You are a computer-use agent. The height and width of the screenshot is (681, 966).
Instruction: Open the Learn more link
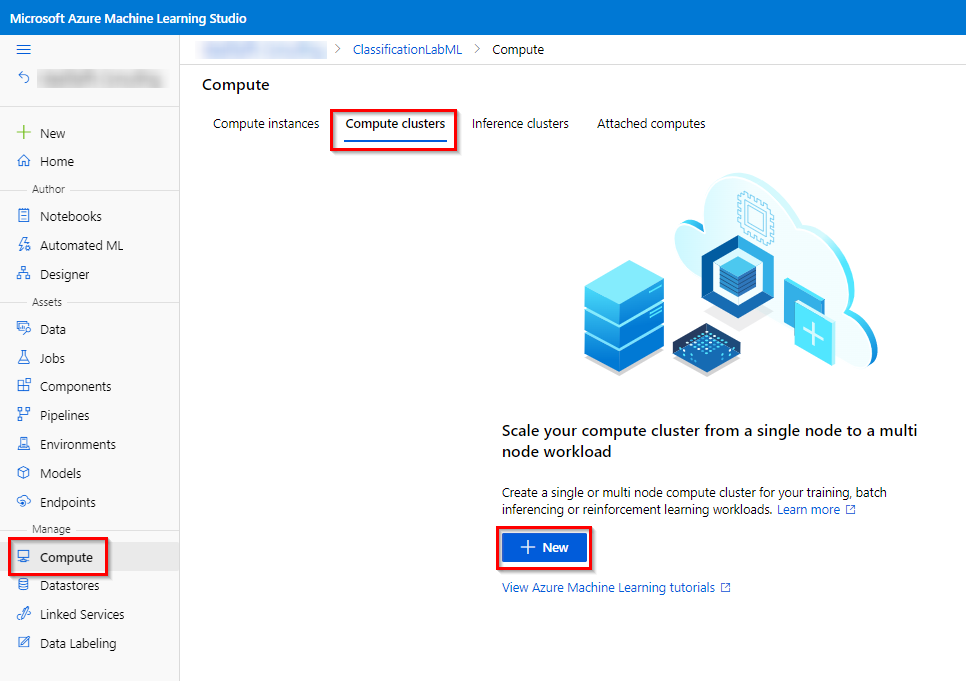tap(809, 510)
